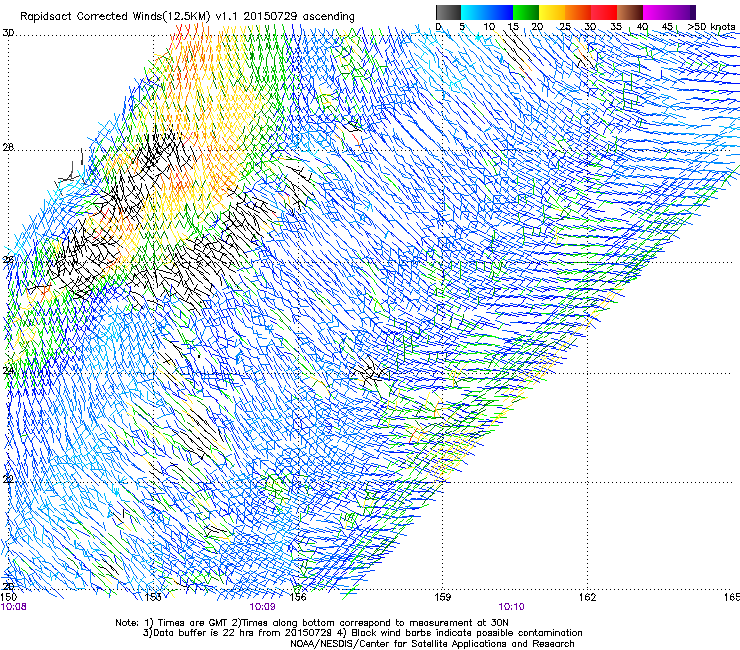
Task: Click longitude axis label '162'
Action: coord(587,597)
